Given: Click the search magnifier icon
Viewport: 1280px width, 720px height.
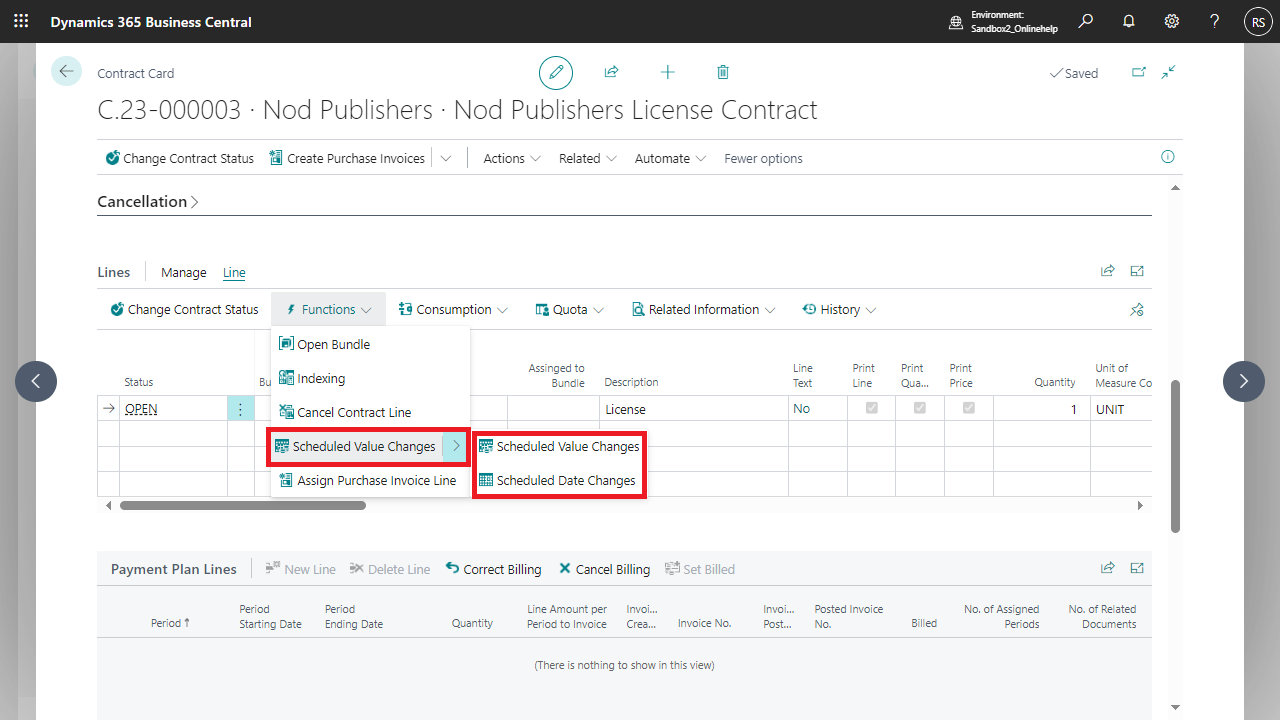Looking at the screenshot, I should [x=1086, y=21].
